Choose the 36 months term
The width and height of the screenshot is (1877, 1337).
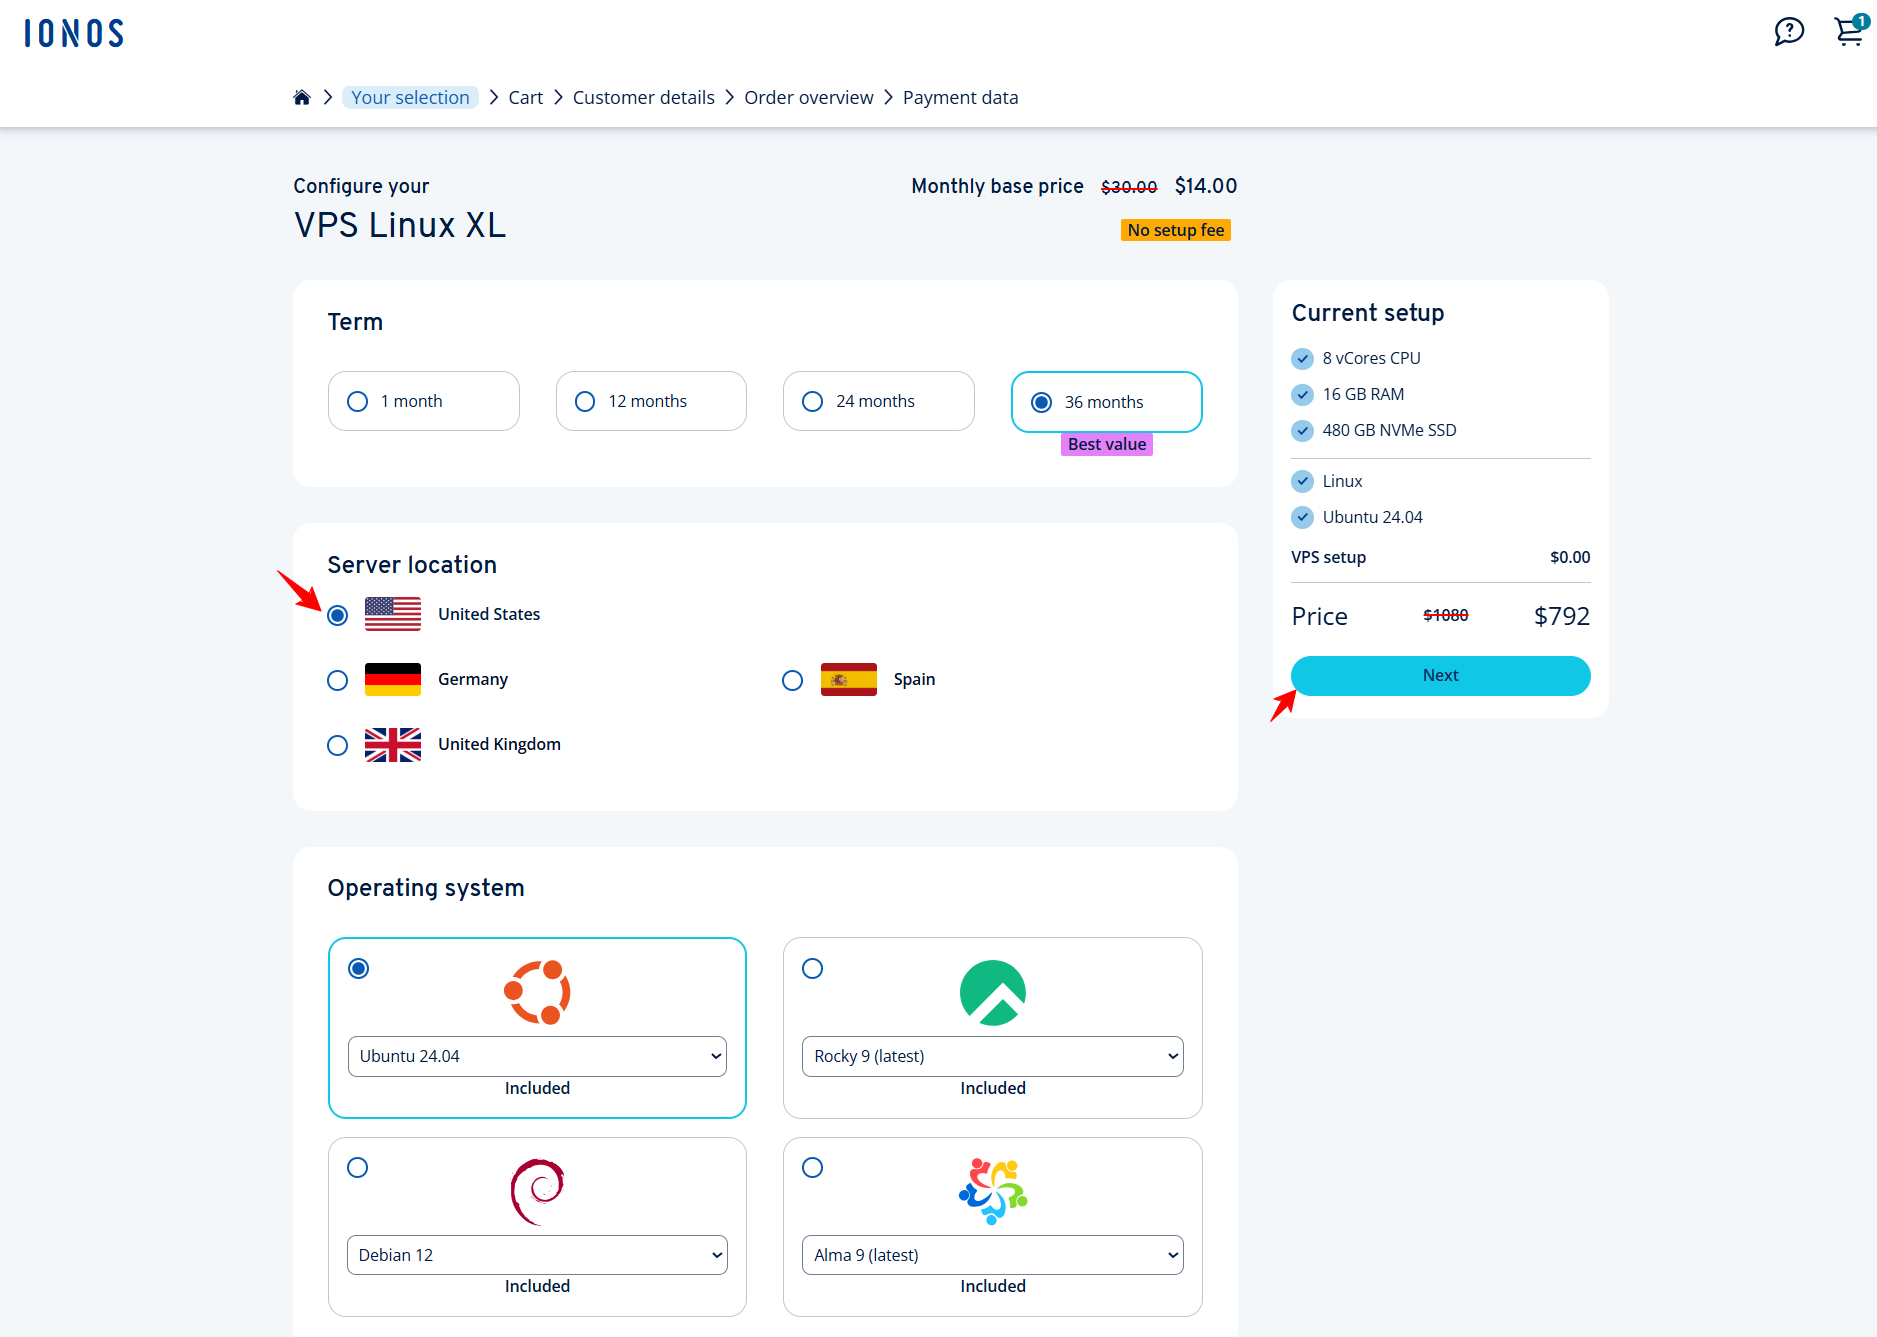point(1107,402)
